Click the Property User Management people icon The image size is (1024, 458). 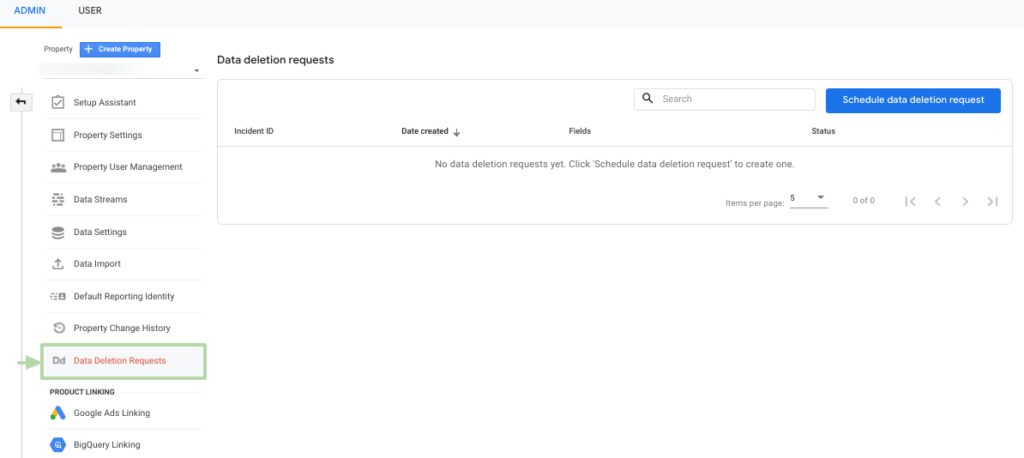coord(58,167)
